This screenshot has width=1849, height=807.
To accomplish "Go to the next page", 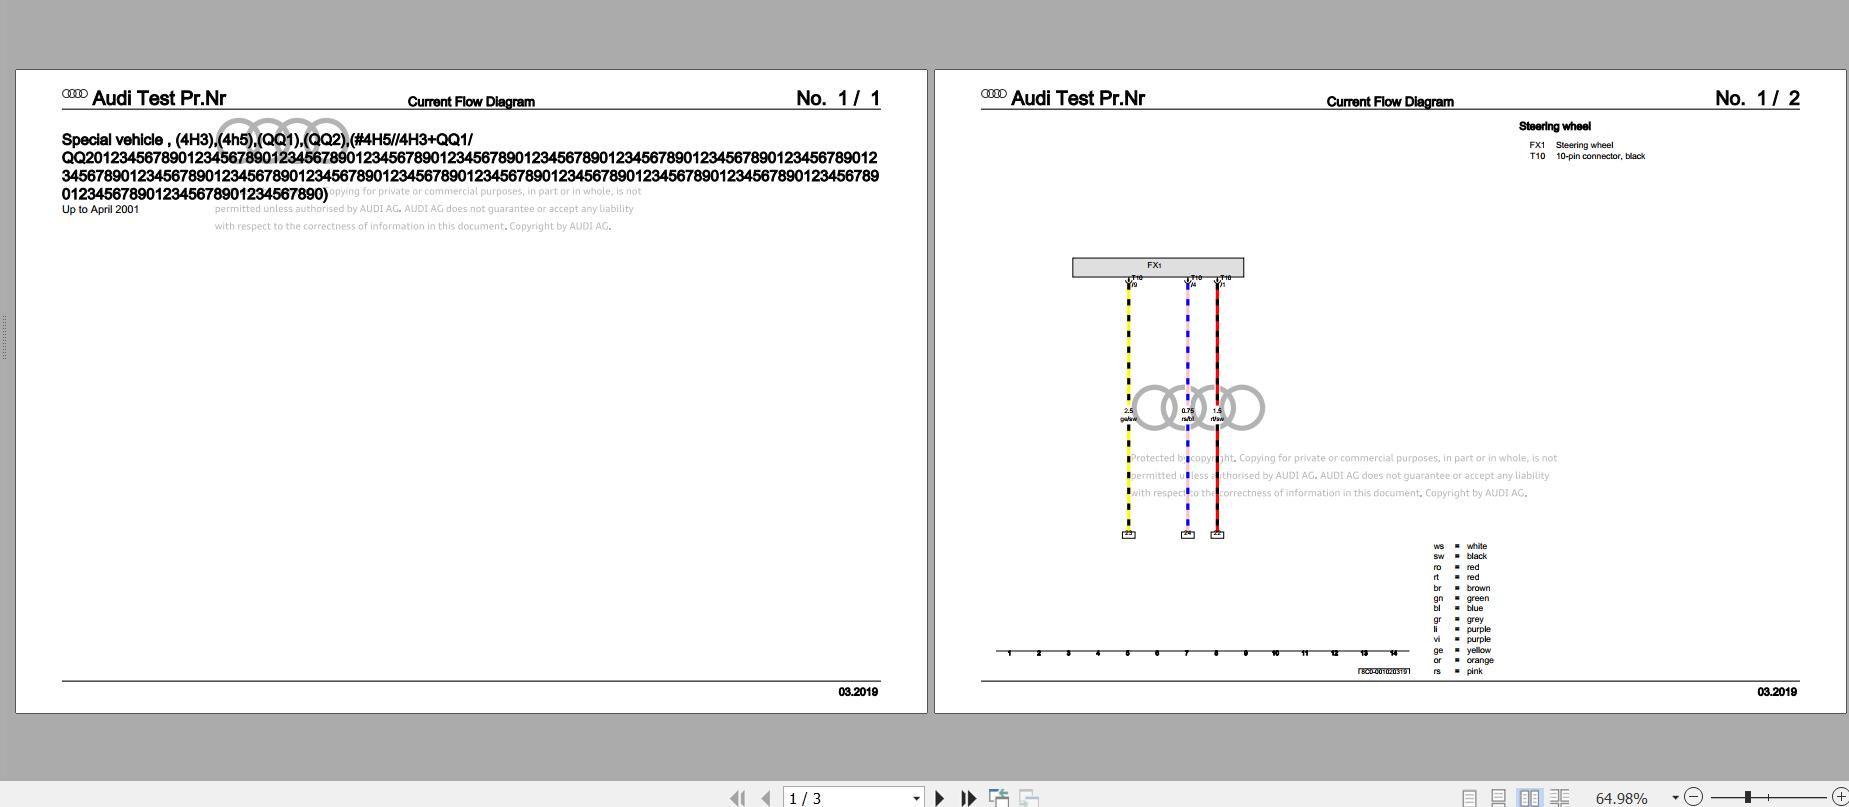I will (939, 797).
